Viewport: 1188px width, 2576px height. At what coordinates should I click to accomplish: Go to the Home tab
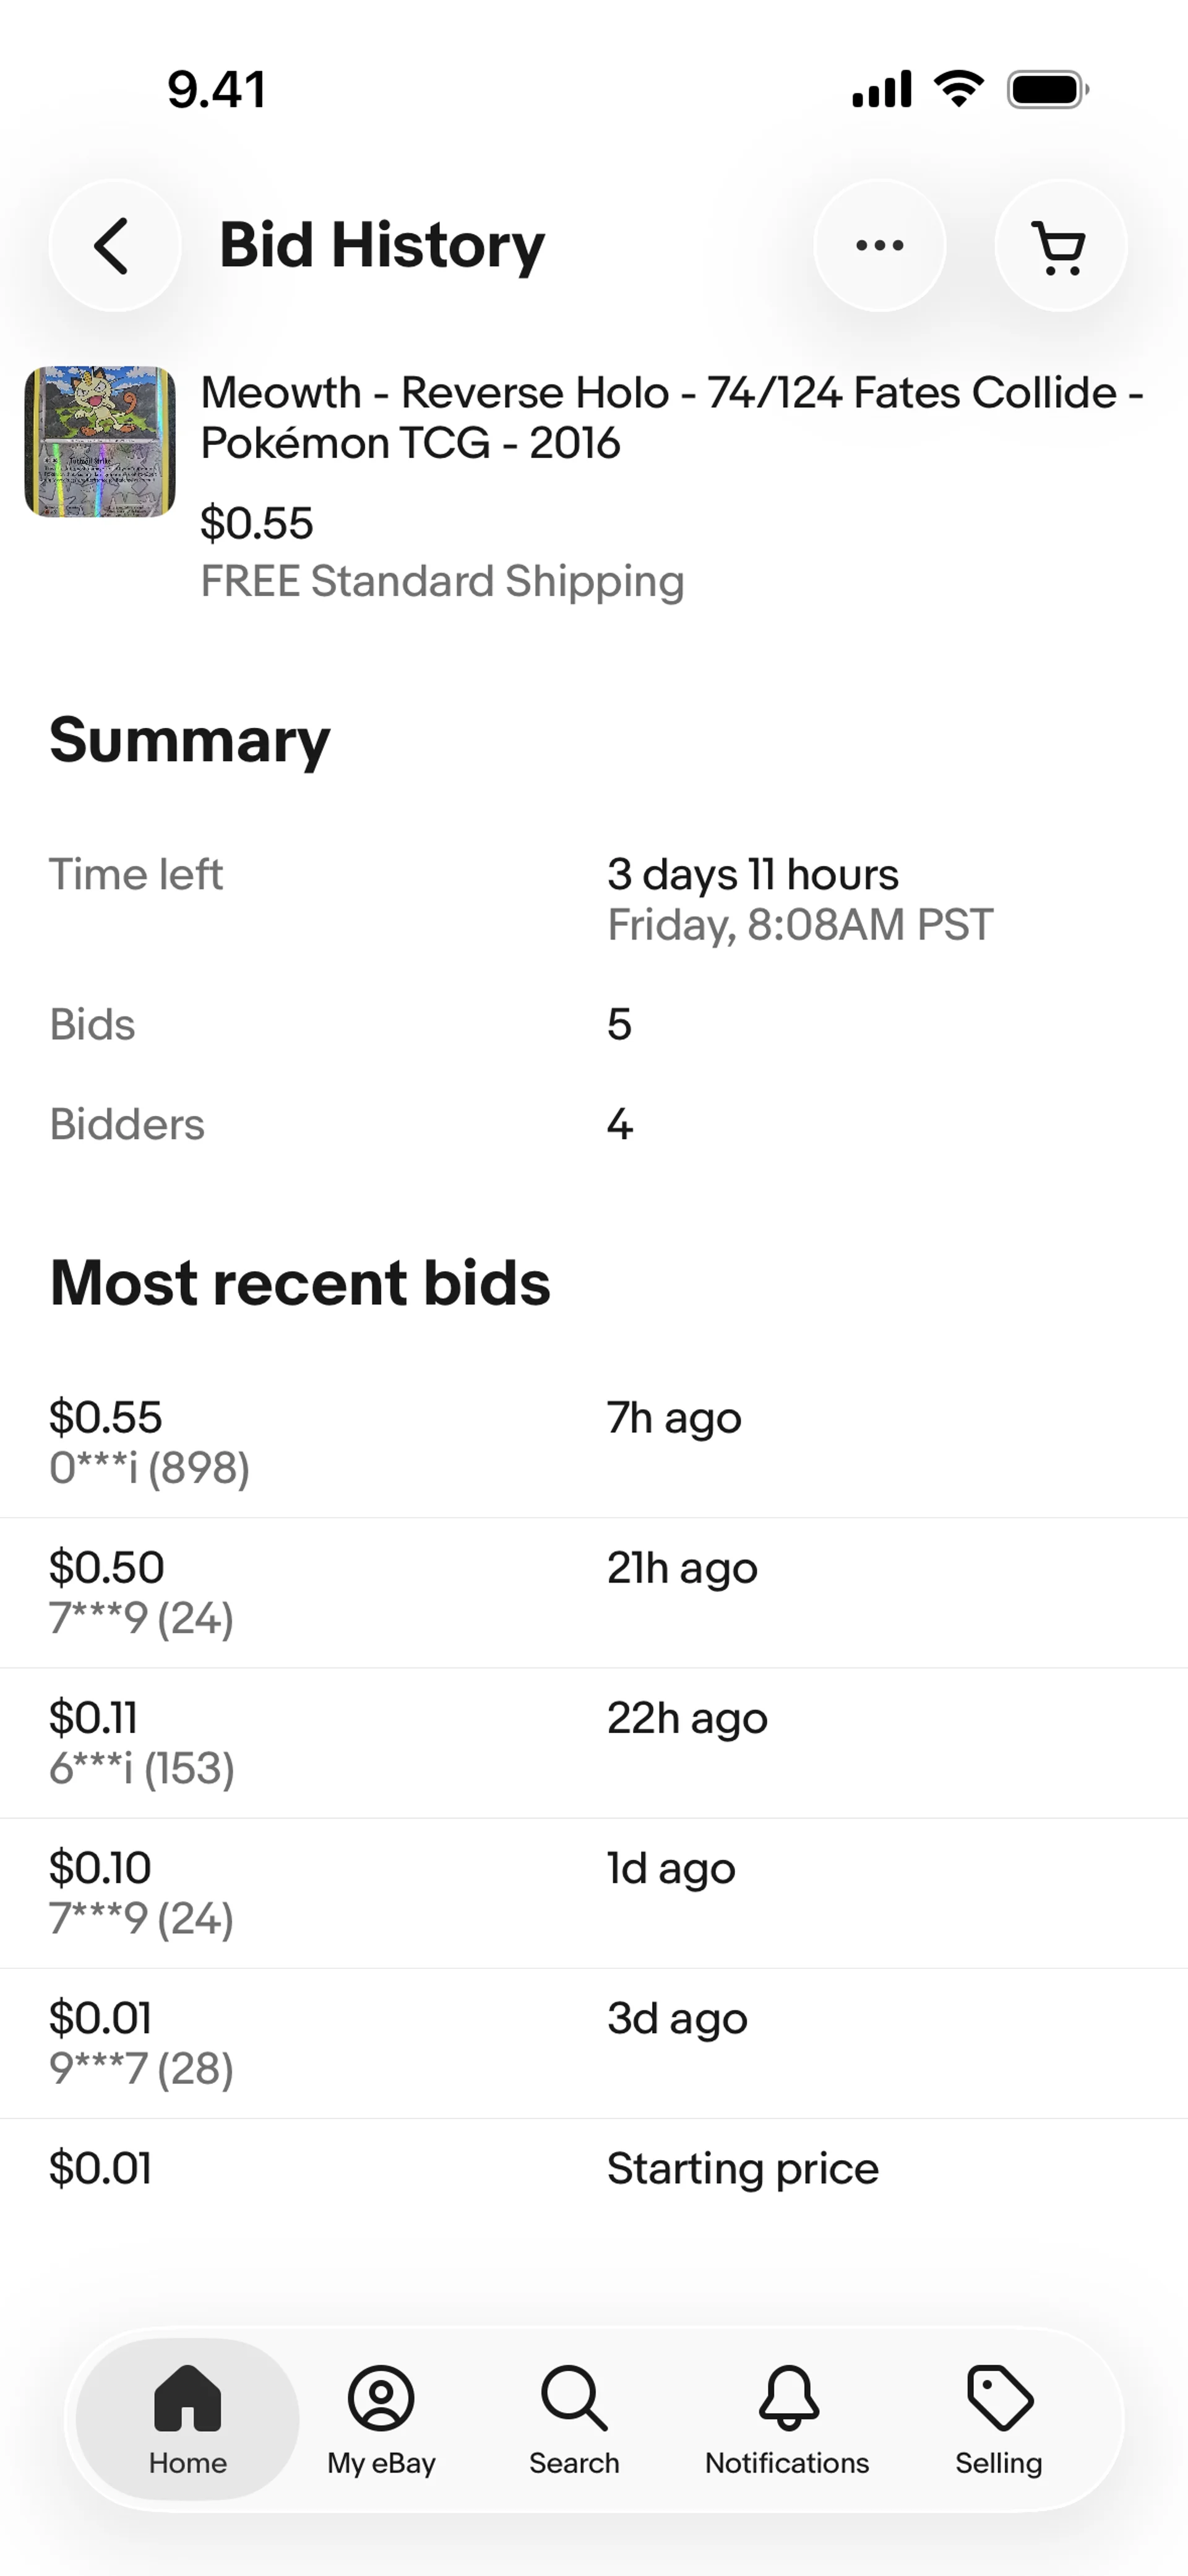click(188, 2418)
